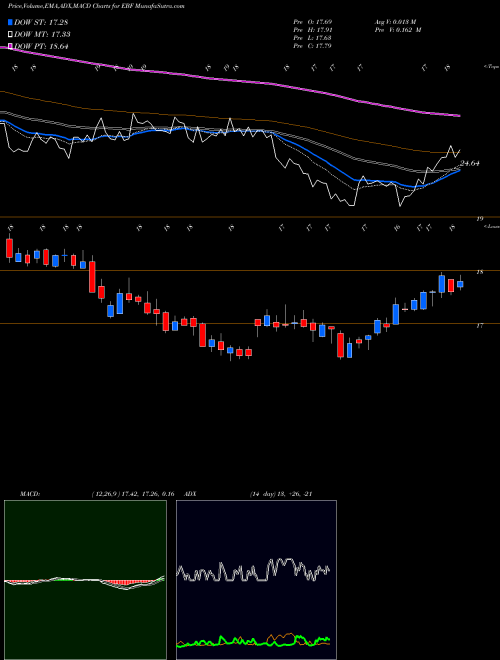Click the 'Pre O: 17.69' value
Image resolution: width=500 pixels, height=660 pixels.
[x=312, y=22]
